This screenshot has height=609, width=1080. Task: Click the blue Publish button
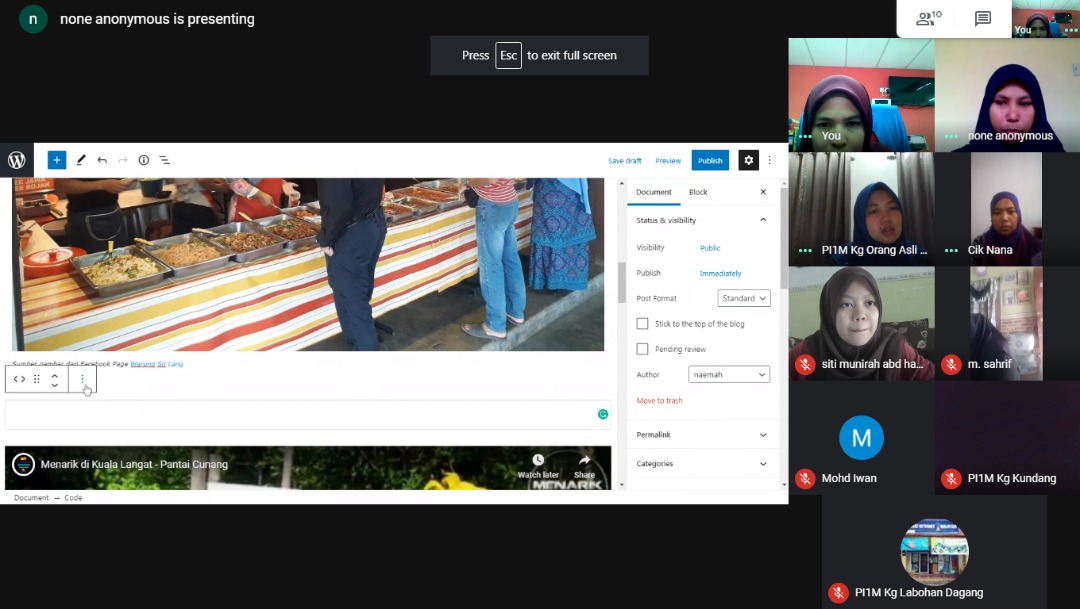coord(710,160)
